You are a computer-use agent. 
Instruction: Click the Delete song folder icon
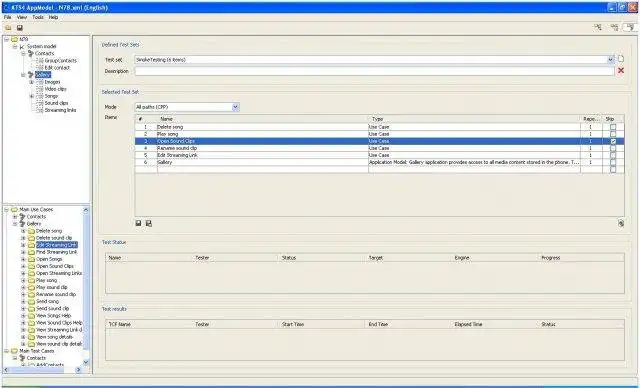click(x=31, y=231)
